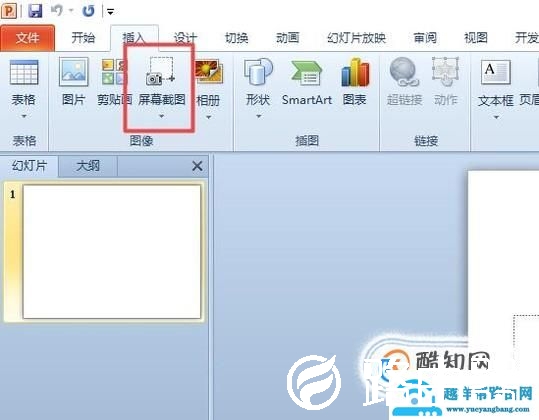Viewport: 539px width, 420px height.
Task: Click the PowerPoint application icon
Action: point(9,11)
